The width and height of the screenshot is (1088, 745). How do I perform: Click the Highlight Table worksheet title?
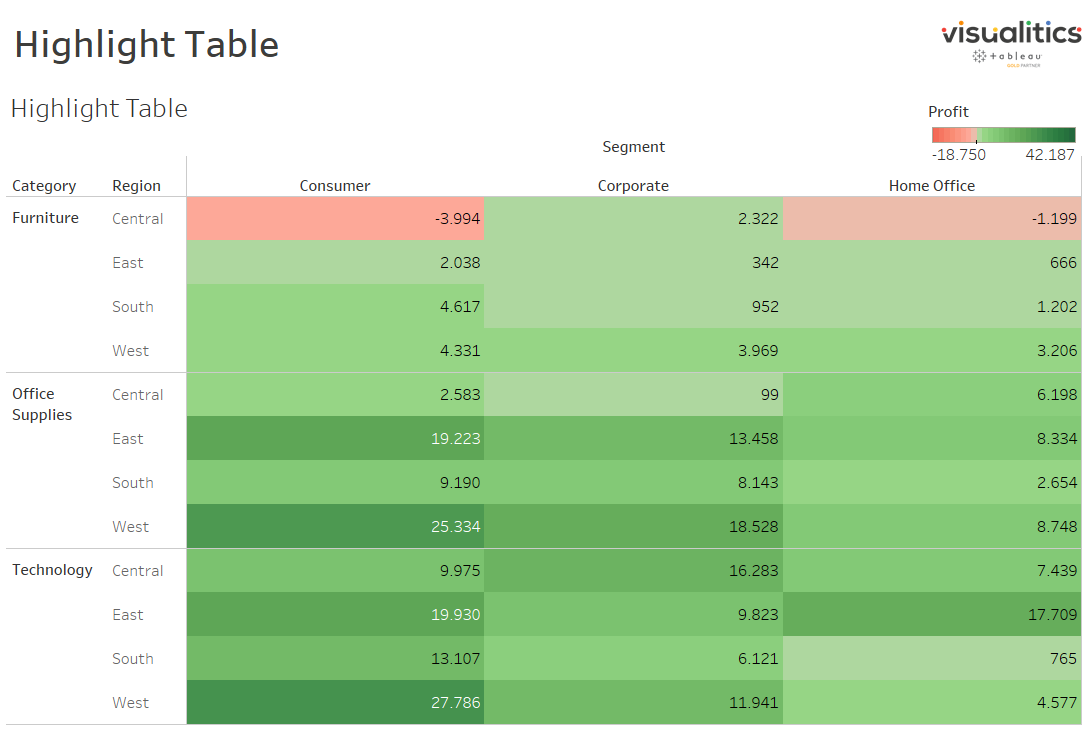tap(98, 108)
